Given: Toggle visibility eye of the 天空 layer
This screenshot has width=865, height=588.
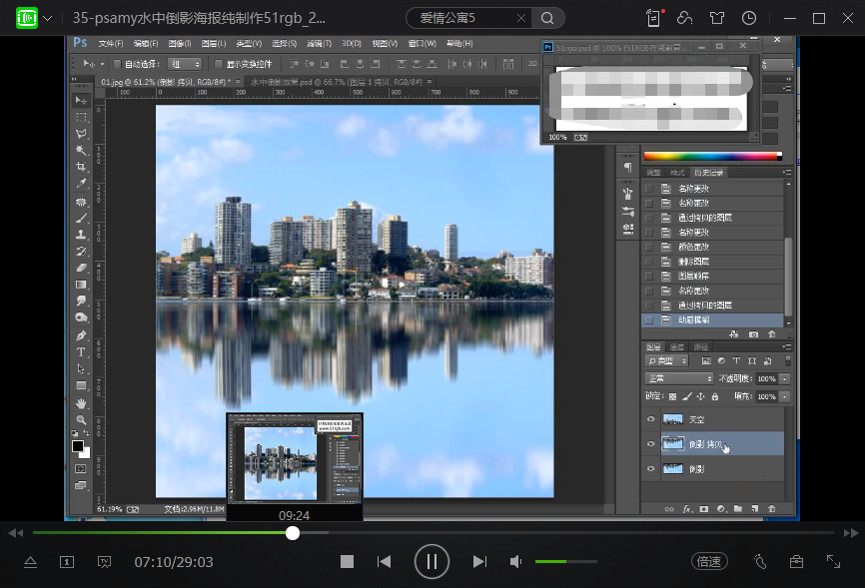Looking at the screenshot, I should pos(651,420).
